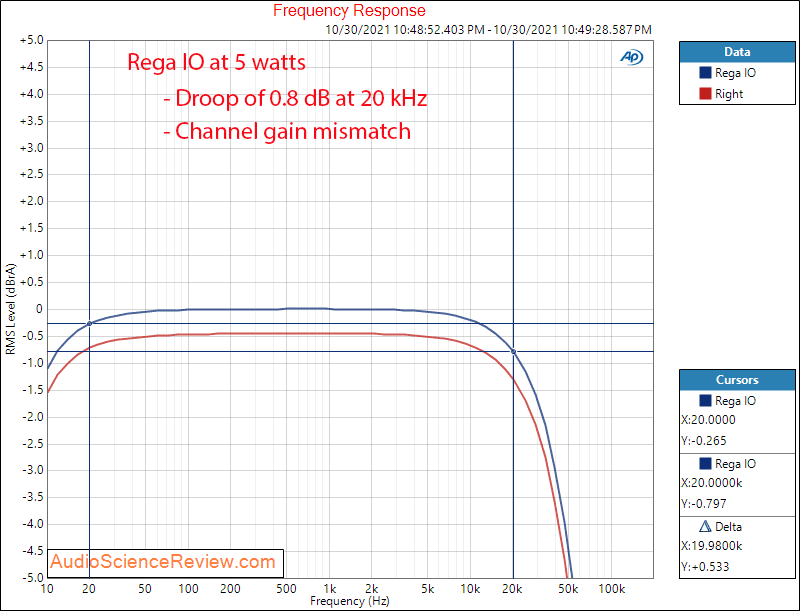Screen dimensions: 800x611
Task: Click the cursor marker at 20 Hz on blue curve
Action: (90, 323)
